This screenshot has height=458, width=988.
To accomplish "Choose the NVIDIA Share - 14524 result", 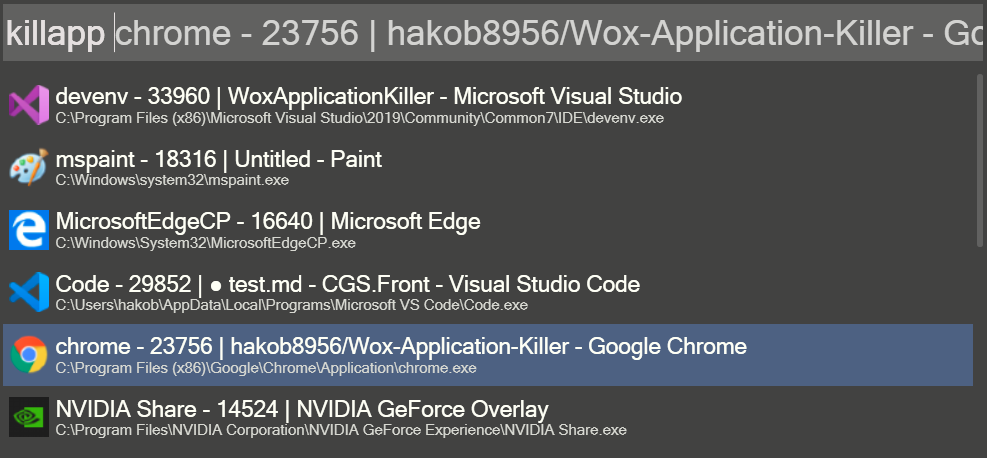I will click(301, 408).
